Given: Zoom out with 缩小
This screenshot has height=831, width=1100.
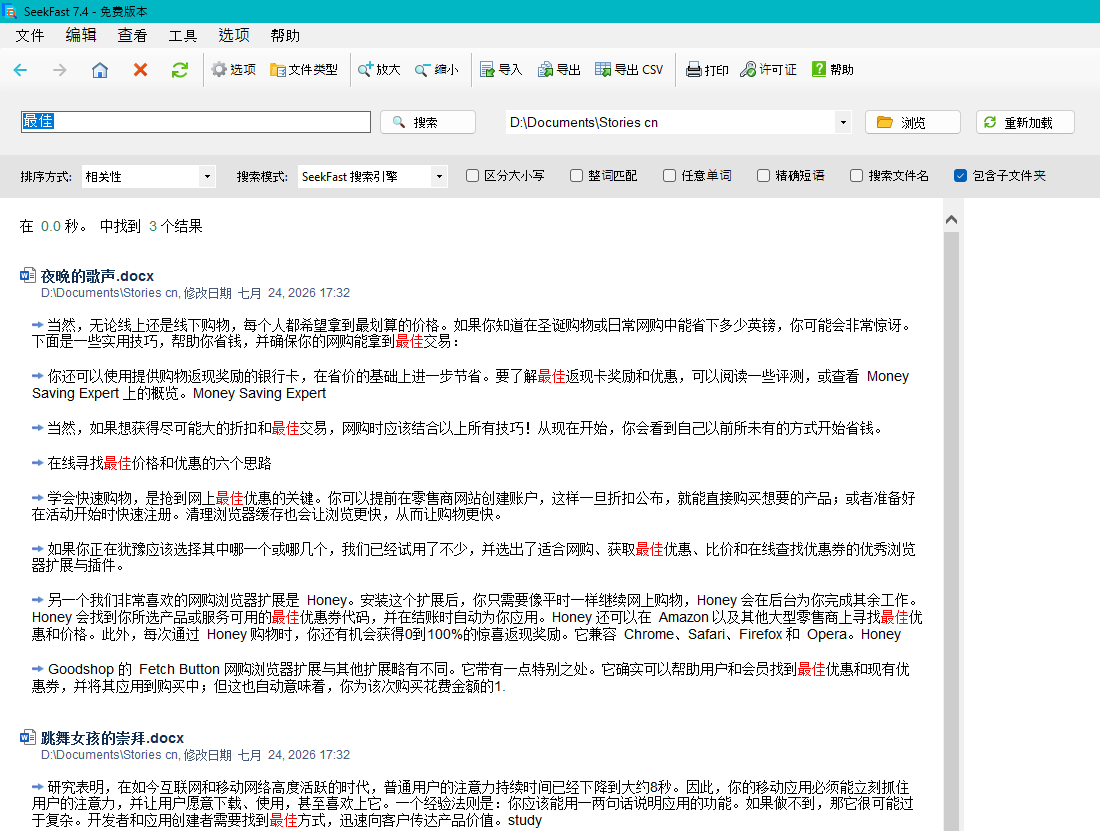Looking at the screenshot, I should click(436, 69).
